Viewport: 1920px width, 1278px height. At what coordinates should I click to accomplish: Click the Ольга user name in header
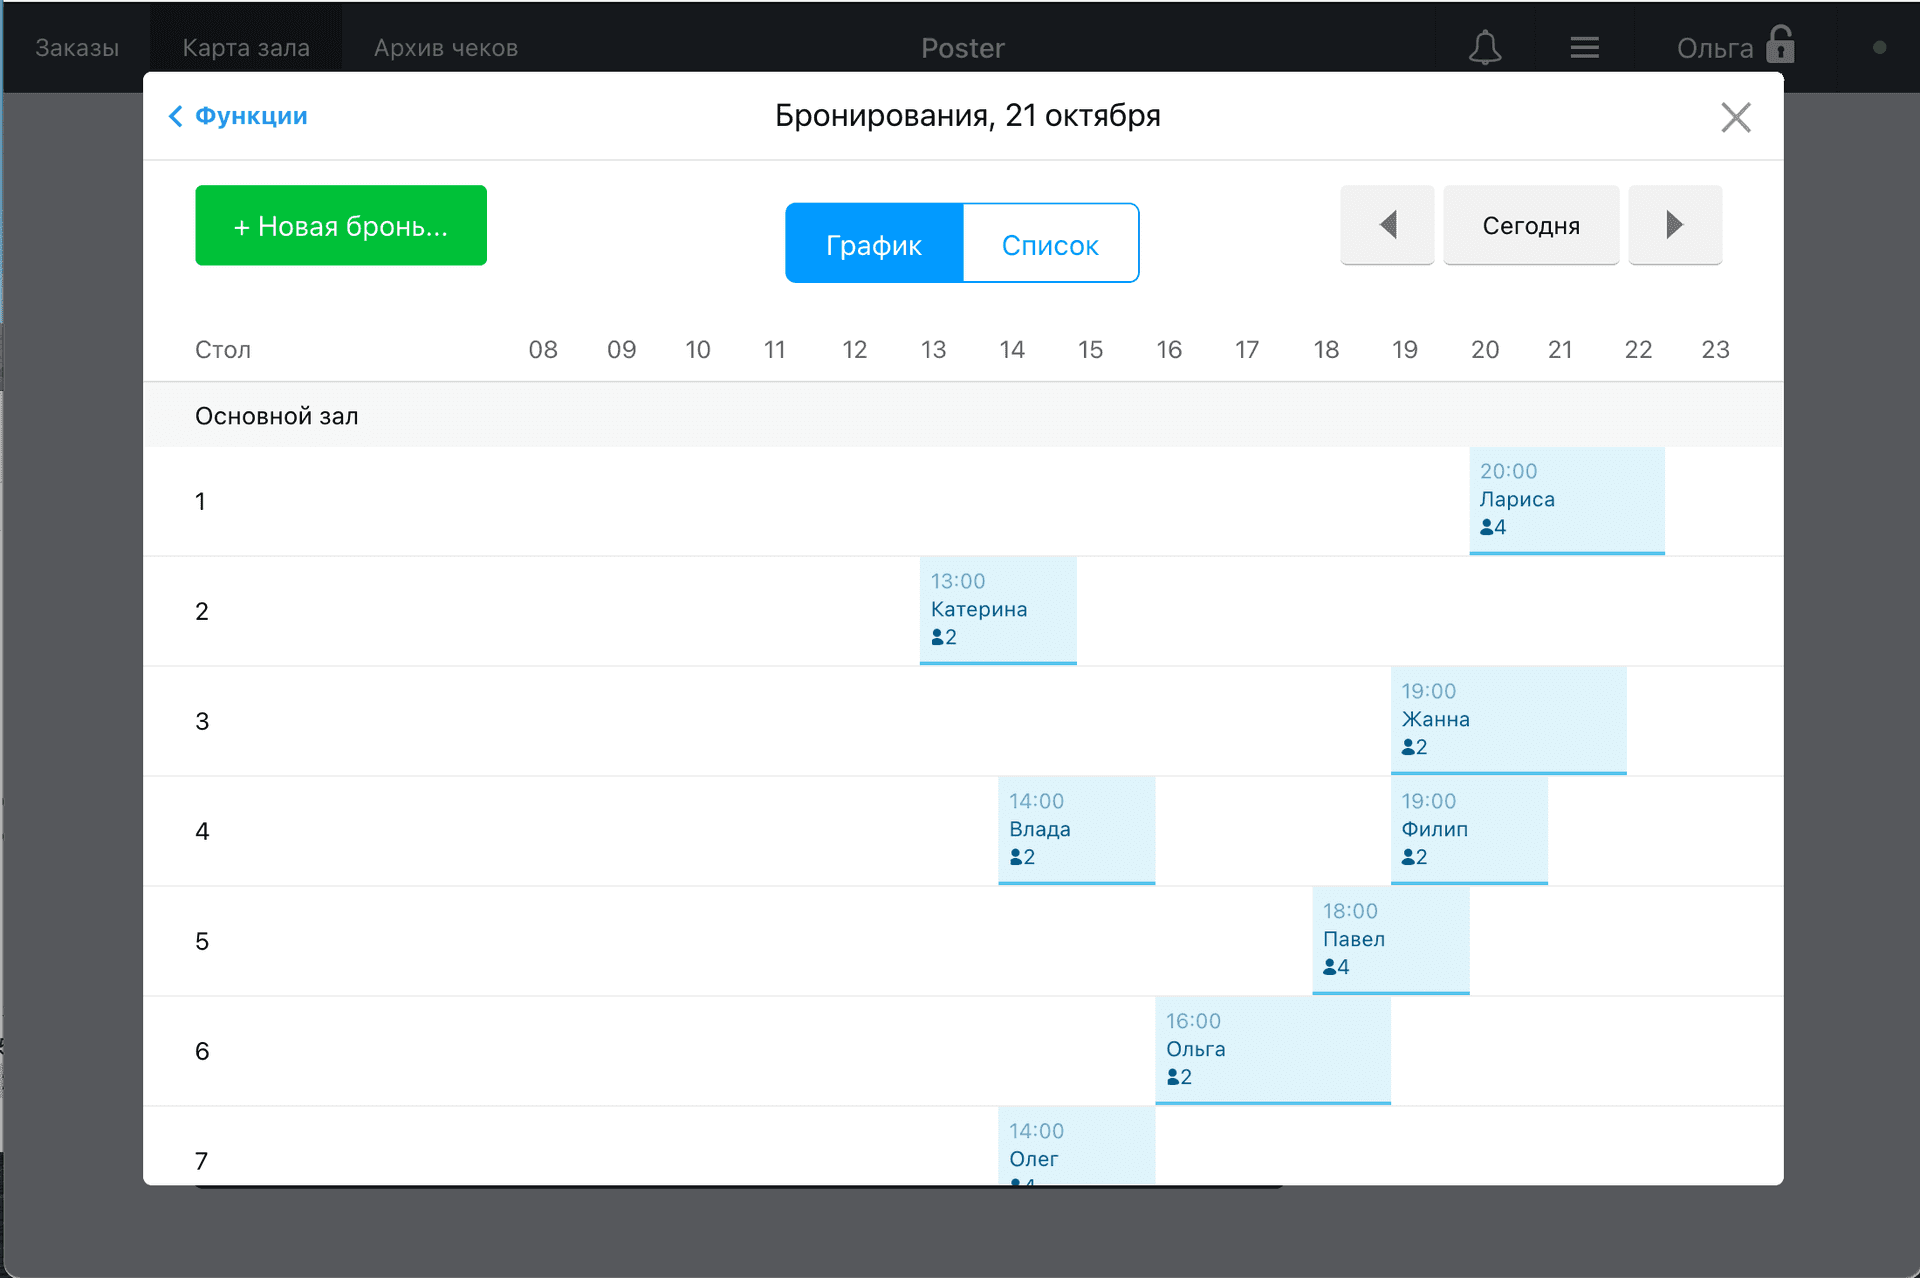[x=1714, y=48]
